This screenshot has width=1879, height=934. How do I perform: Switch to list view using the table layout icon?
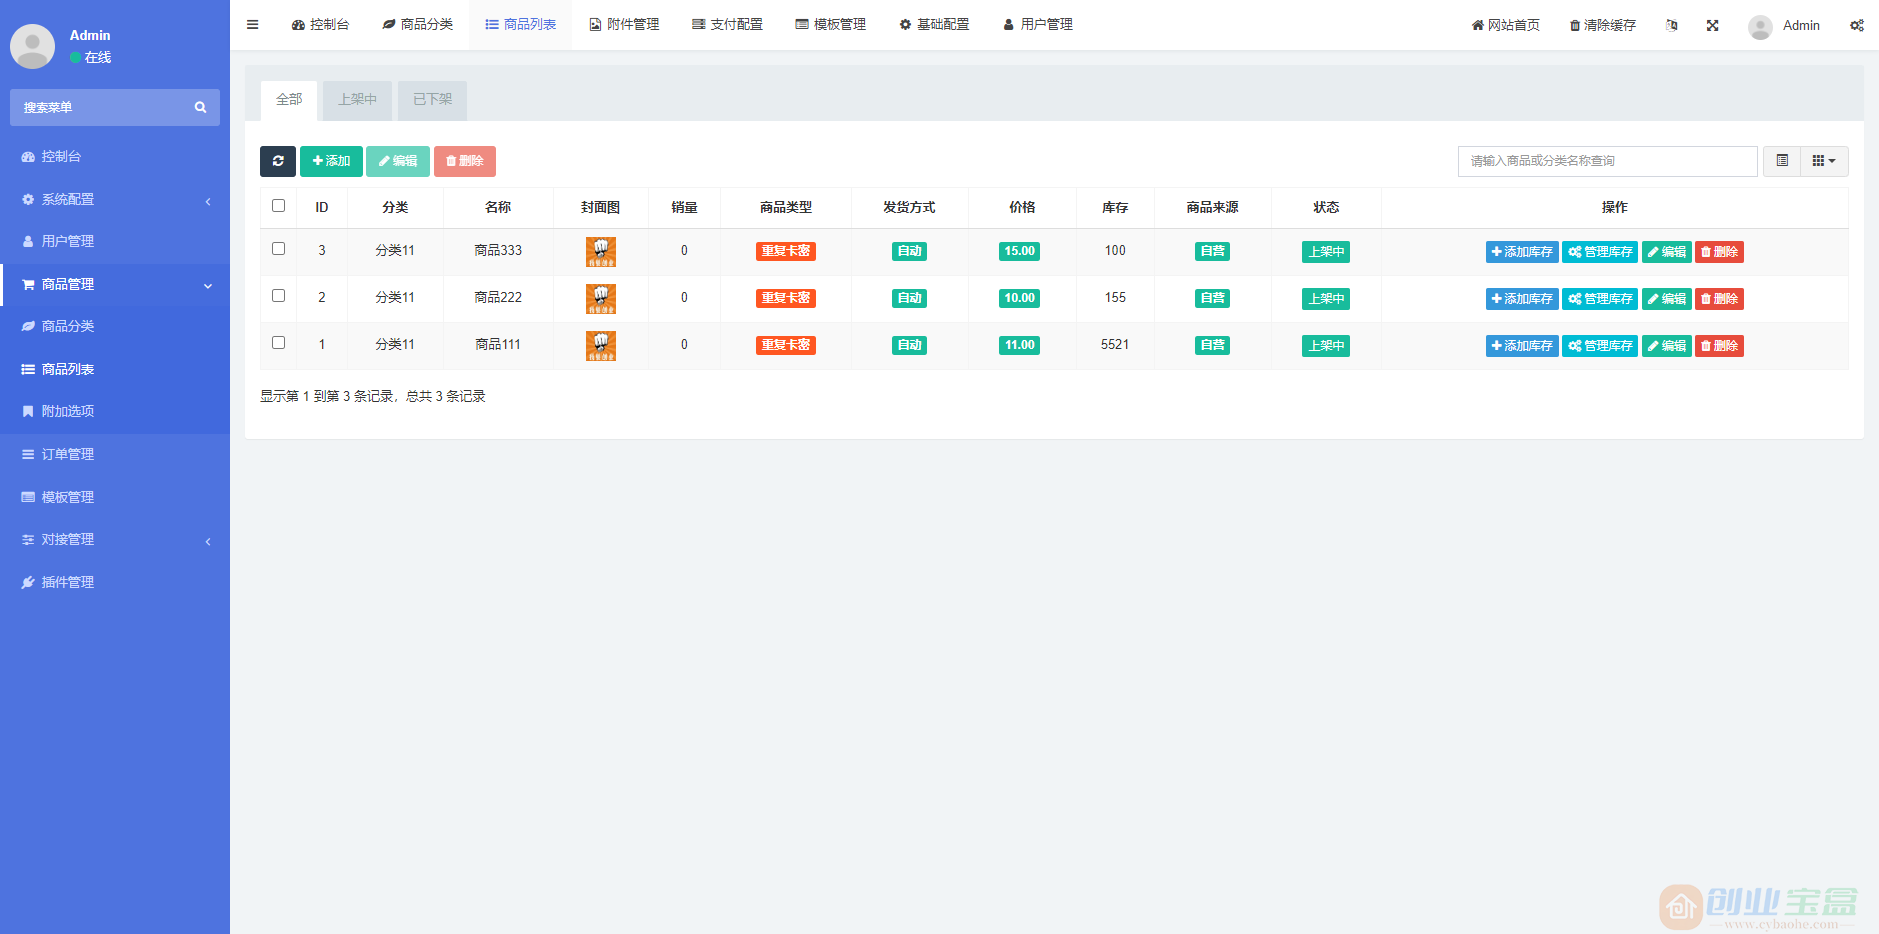pos(1781,161)
